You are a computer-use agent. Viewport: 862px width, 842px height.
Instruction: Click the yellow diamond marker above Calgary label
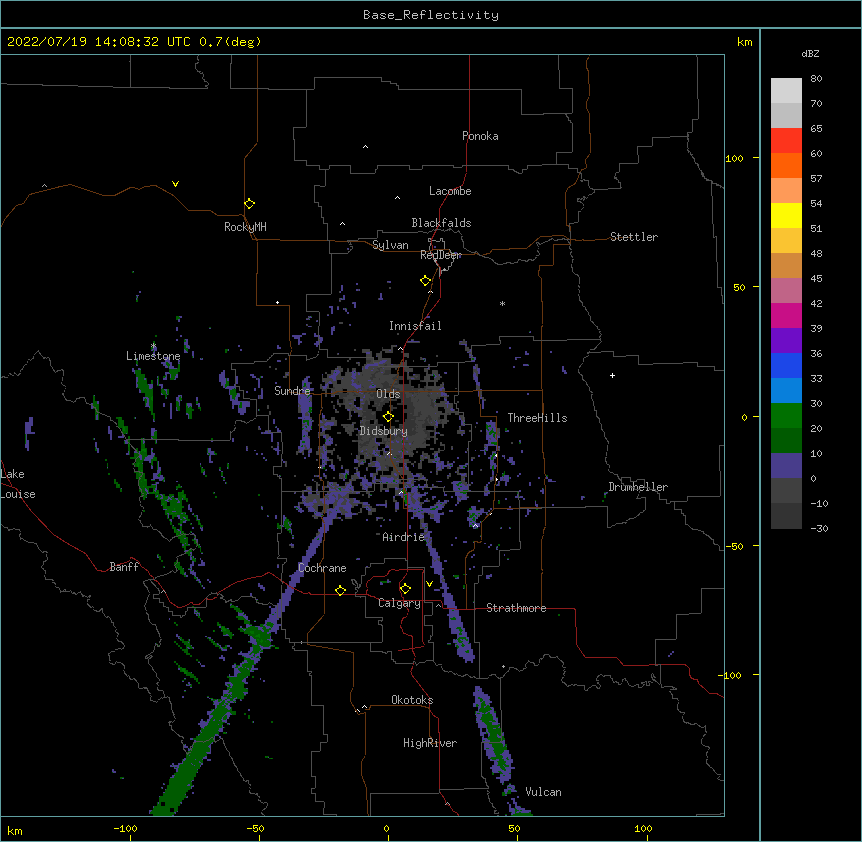pyautogui.click(x=405, y=589)
